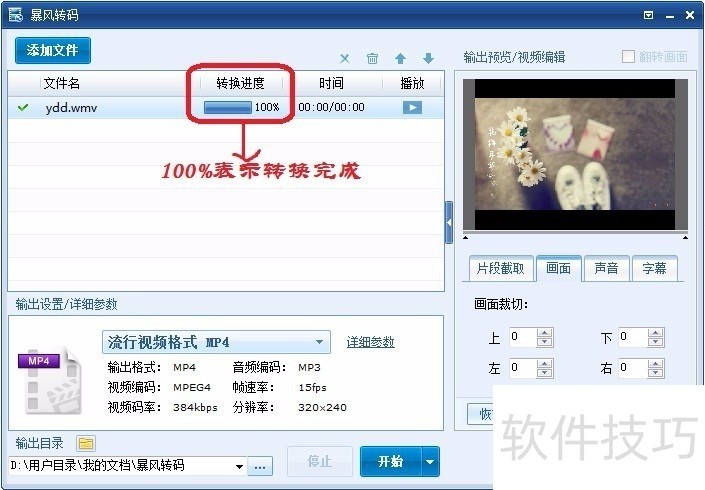Collapse the preview panel with side arrow

coord(449,223)
